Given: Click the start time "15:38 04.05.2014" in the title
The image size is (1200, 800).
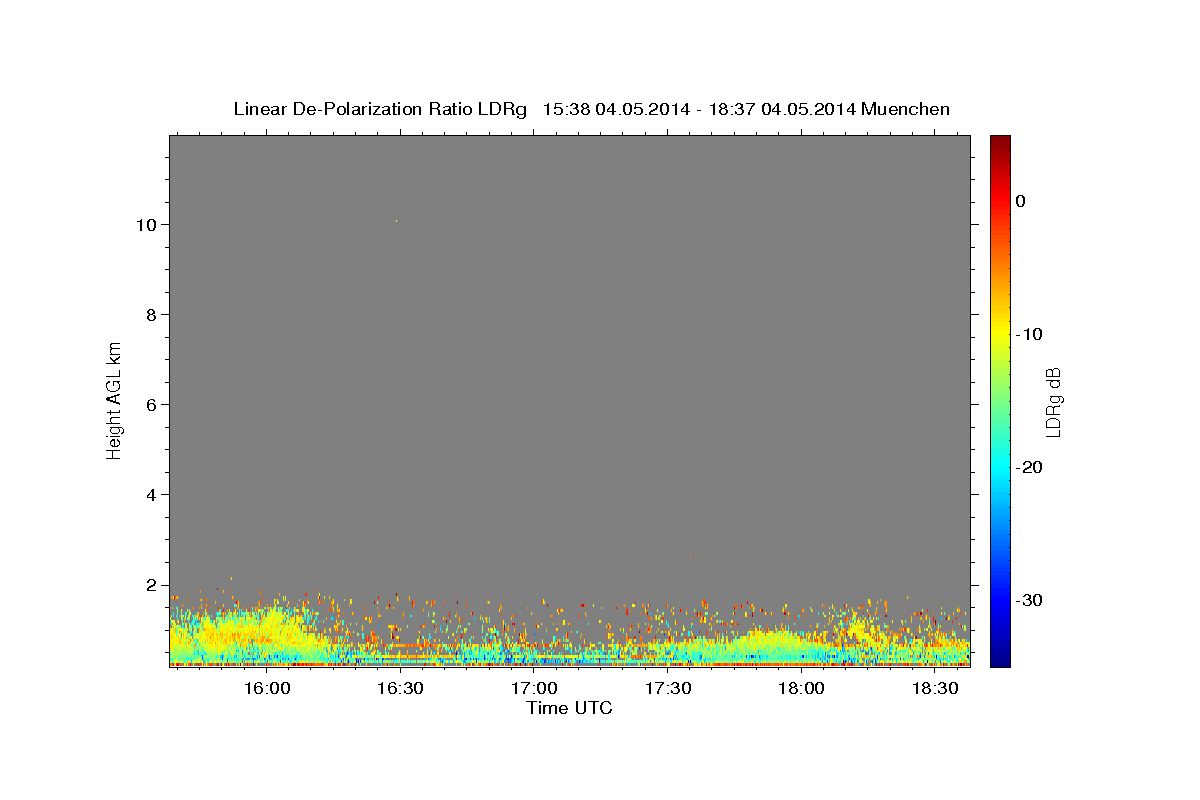Looking at the screenshot, I should tap(616, 109).
